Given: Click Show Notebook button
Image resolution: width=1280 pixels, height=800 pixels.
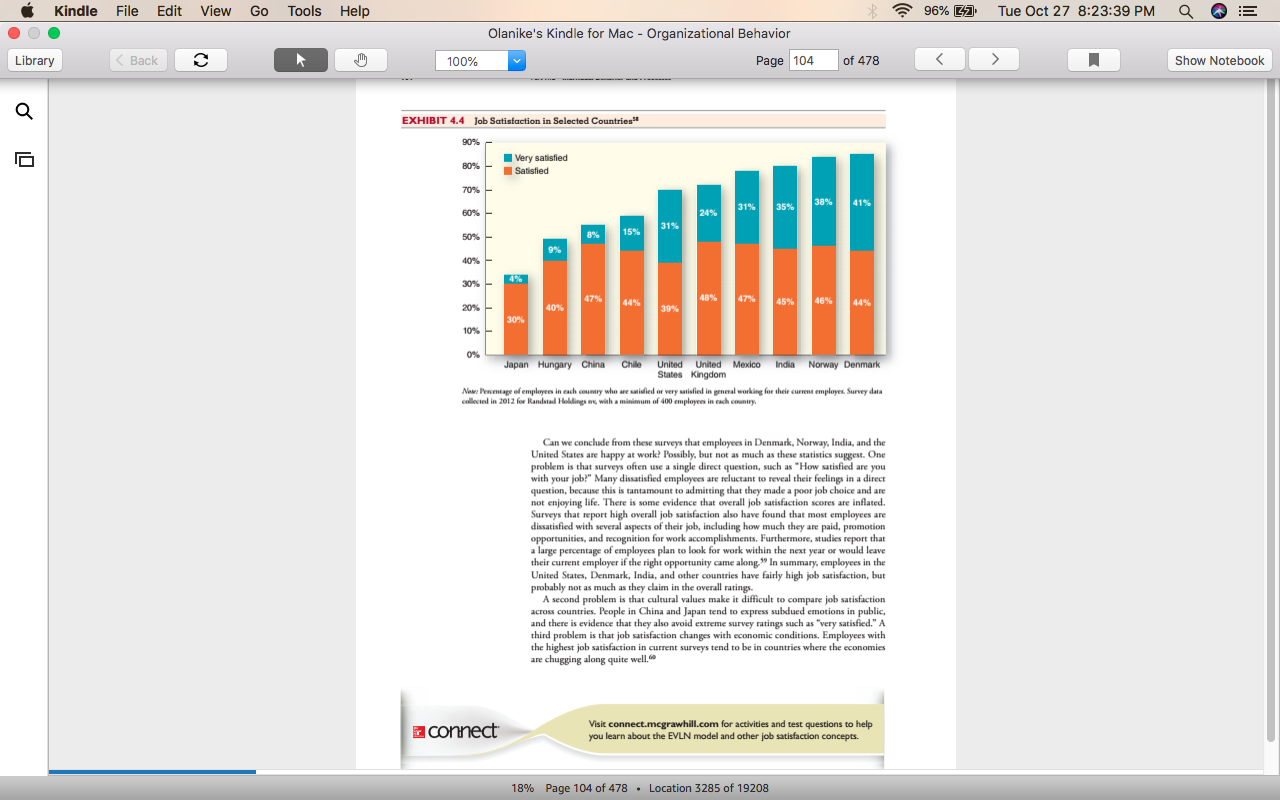Looking at the screenshot, I should [1220, 60].
